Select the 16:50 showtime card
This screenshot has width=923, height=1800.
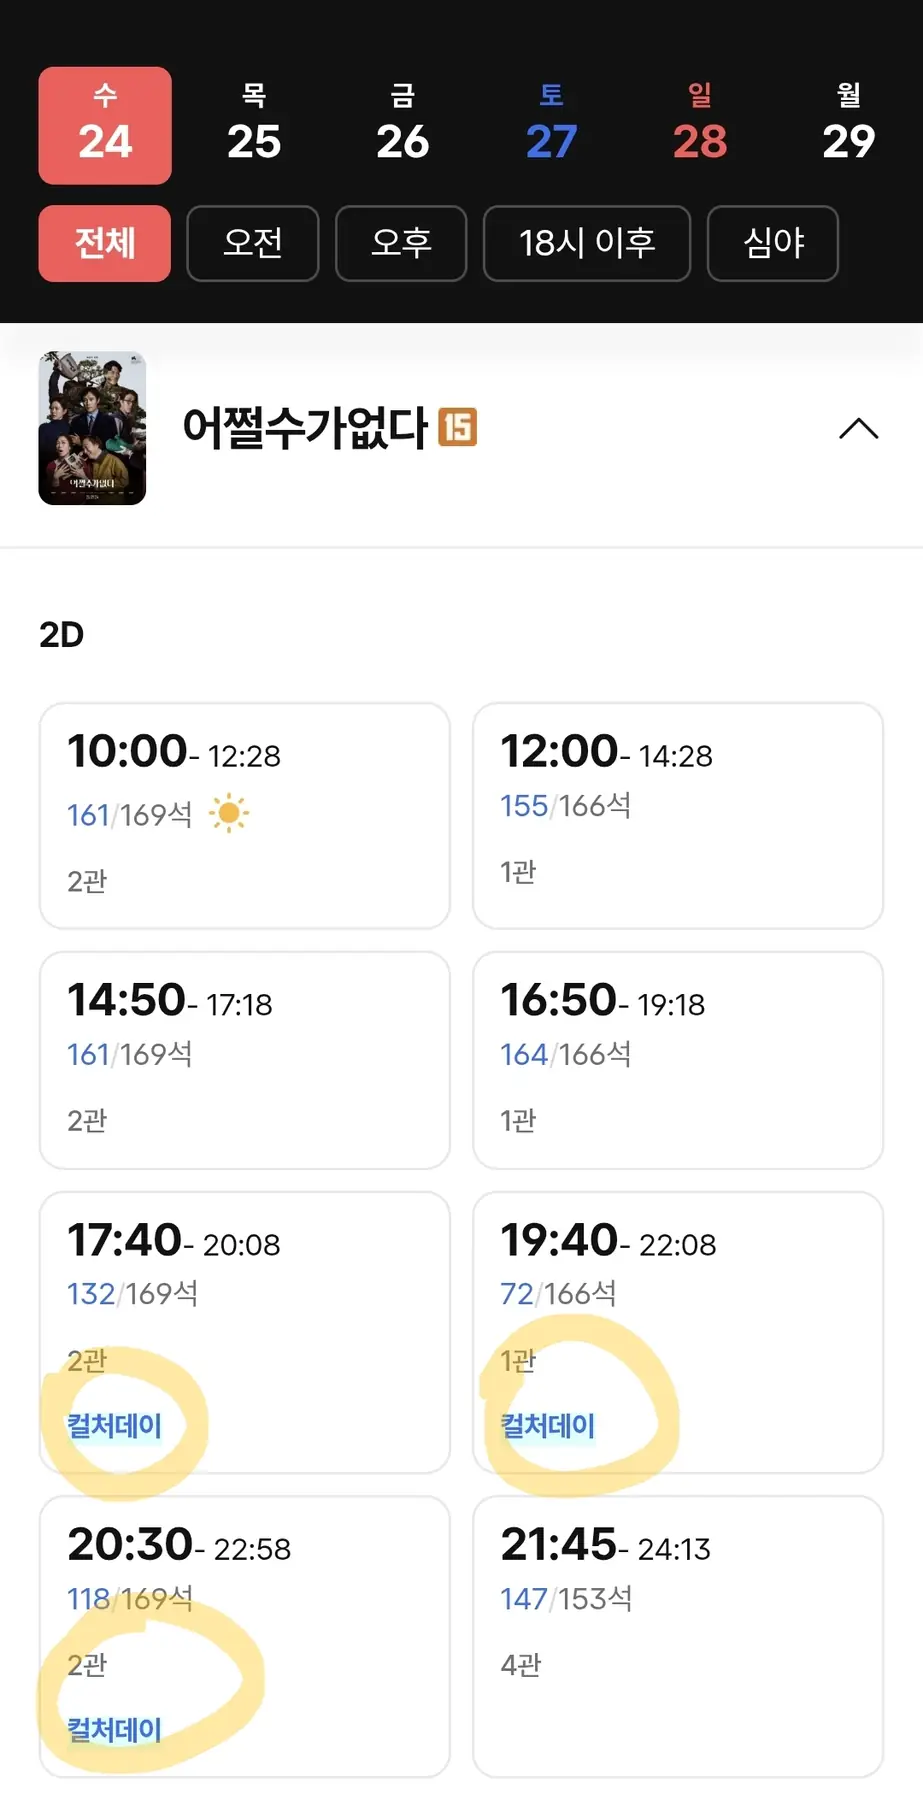(x=678, y=1060)
